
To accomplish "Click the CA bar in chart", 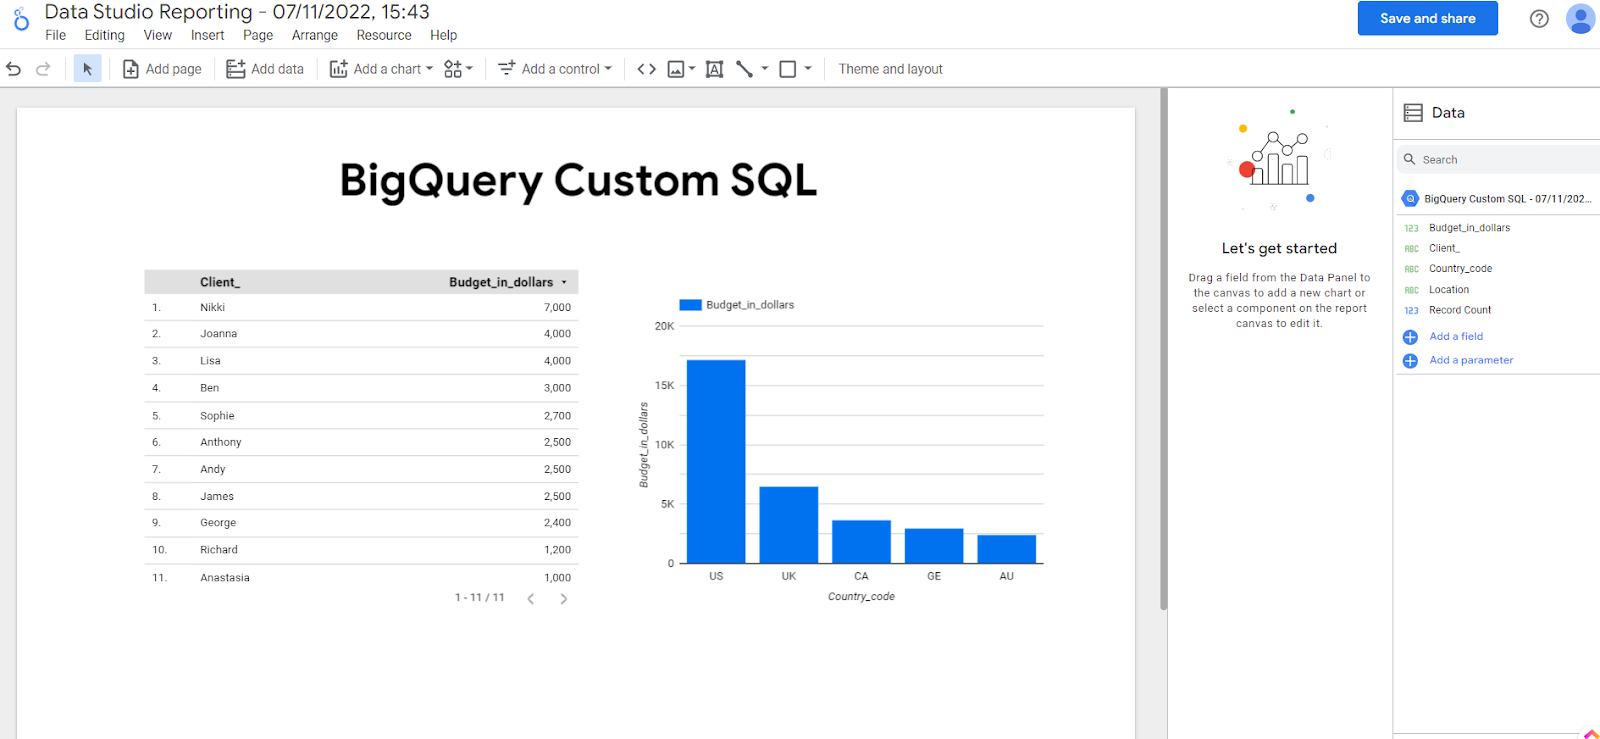I will pyautogui.click(x=861, y=542).
